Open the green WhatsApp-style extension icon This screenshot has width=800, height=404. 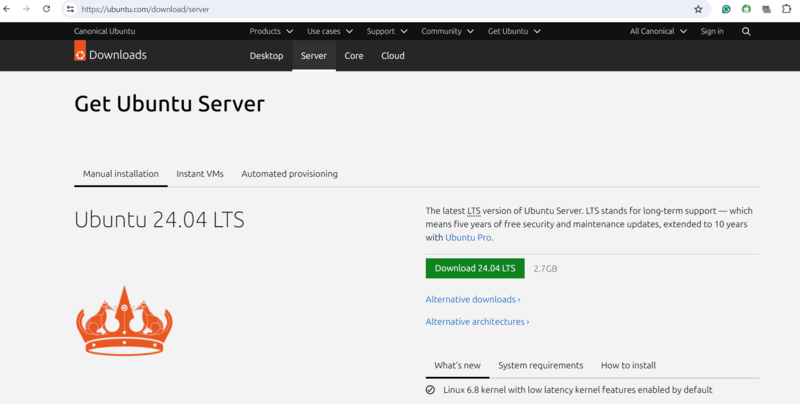726,9
